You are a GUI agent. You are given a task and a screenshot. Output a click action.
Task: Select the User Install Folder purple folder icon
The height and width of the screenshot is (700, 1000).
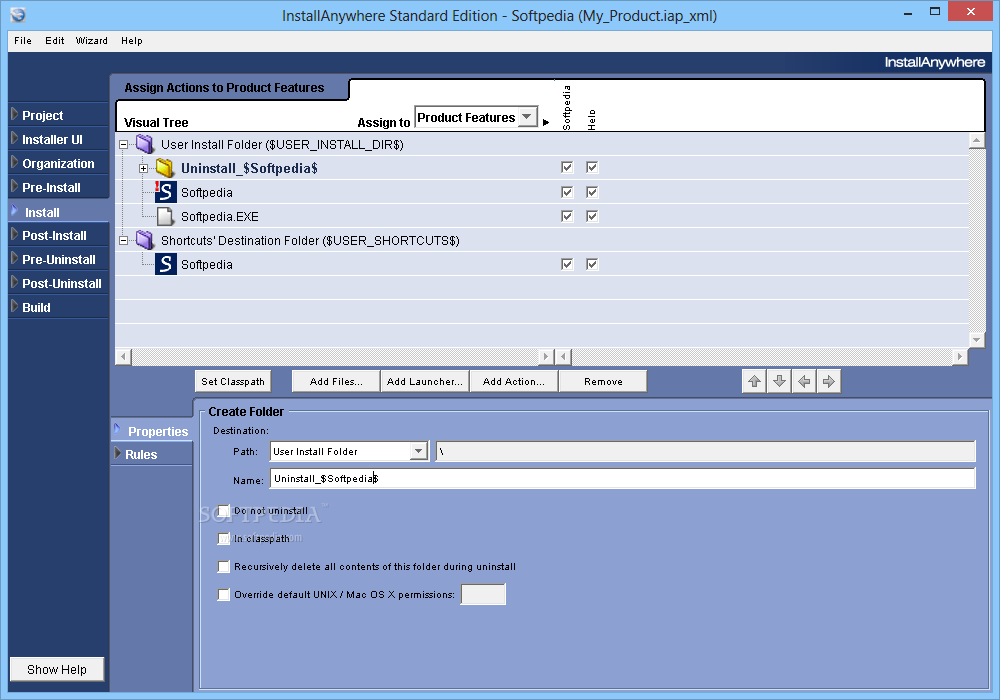145,144
